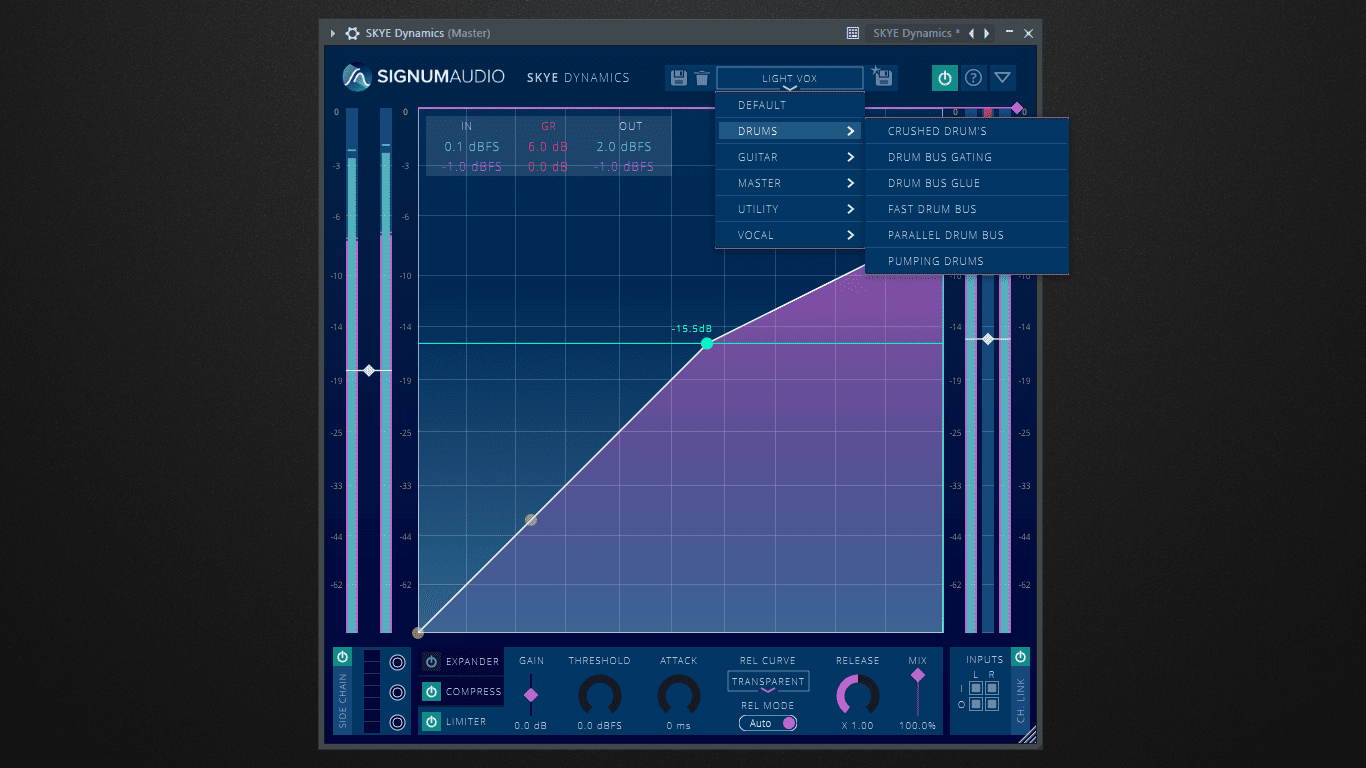Disable the Compress power toggle
The width and height of the screenshot is (1366, 768).
coord(431,692)
